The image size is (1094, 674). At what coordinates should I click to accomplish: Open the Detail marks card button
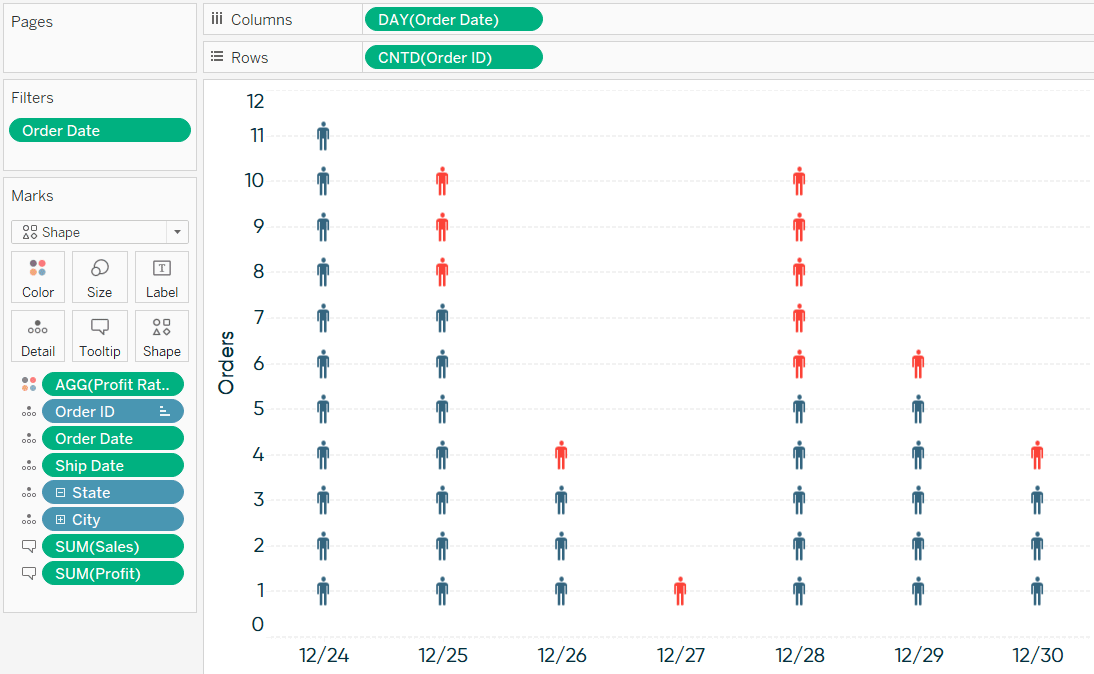(x=38, y=336)
